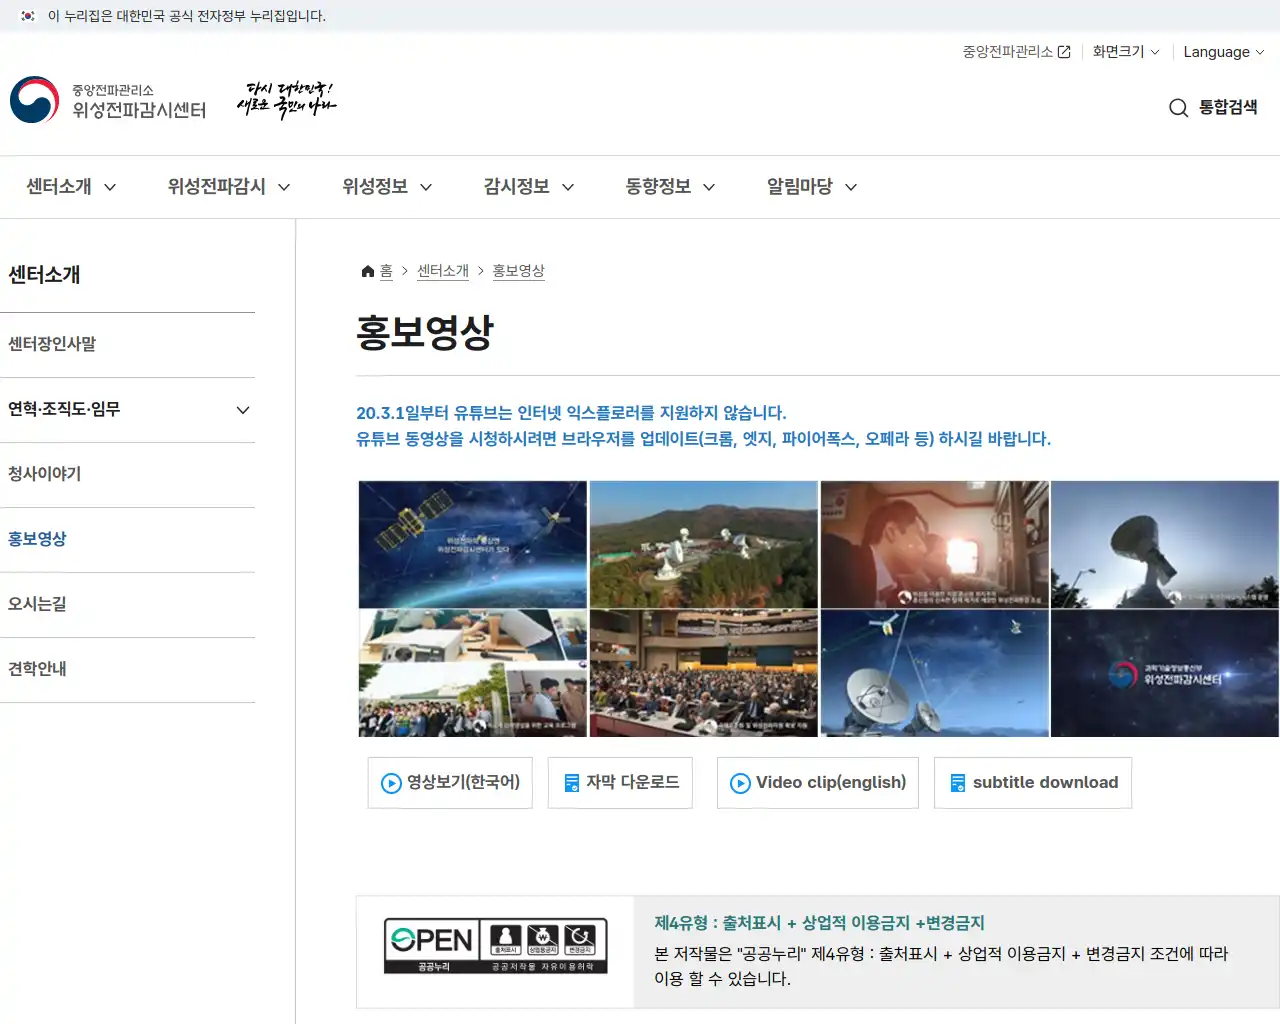Click the 센터소개 sidebar heading
Screen dimensions: 1280x1024
44,275
